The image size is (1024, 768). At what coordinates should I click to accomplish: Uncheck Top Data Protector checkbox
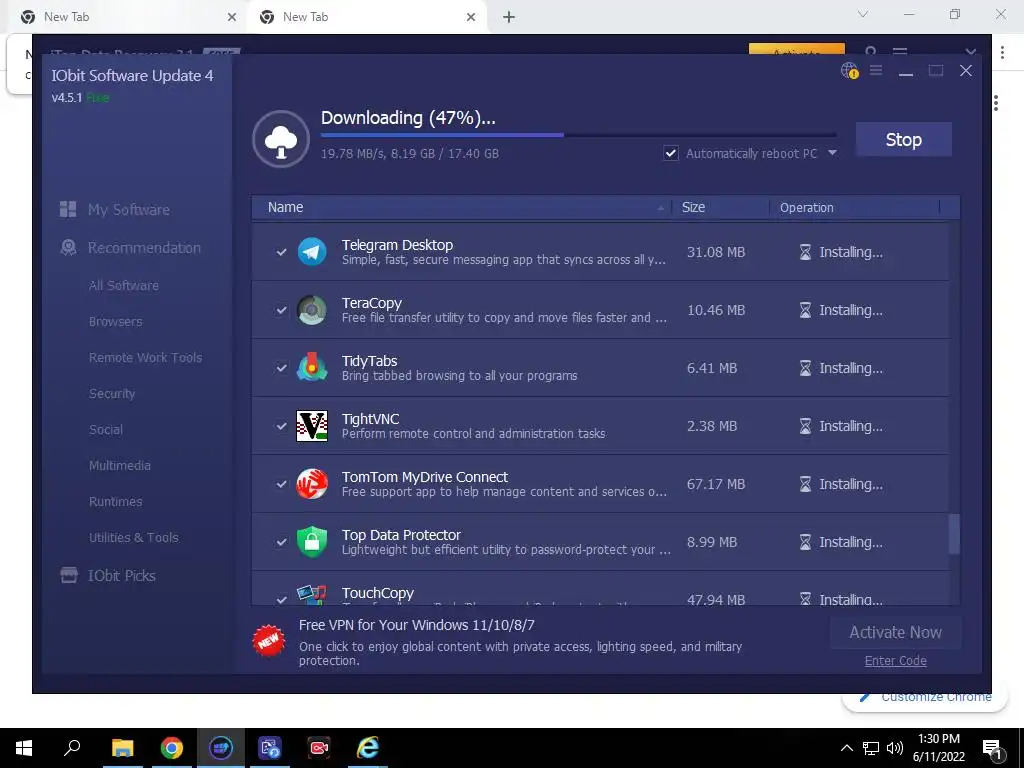pos(281,542)
